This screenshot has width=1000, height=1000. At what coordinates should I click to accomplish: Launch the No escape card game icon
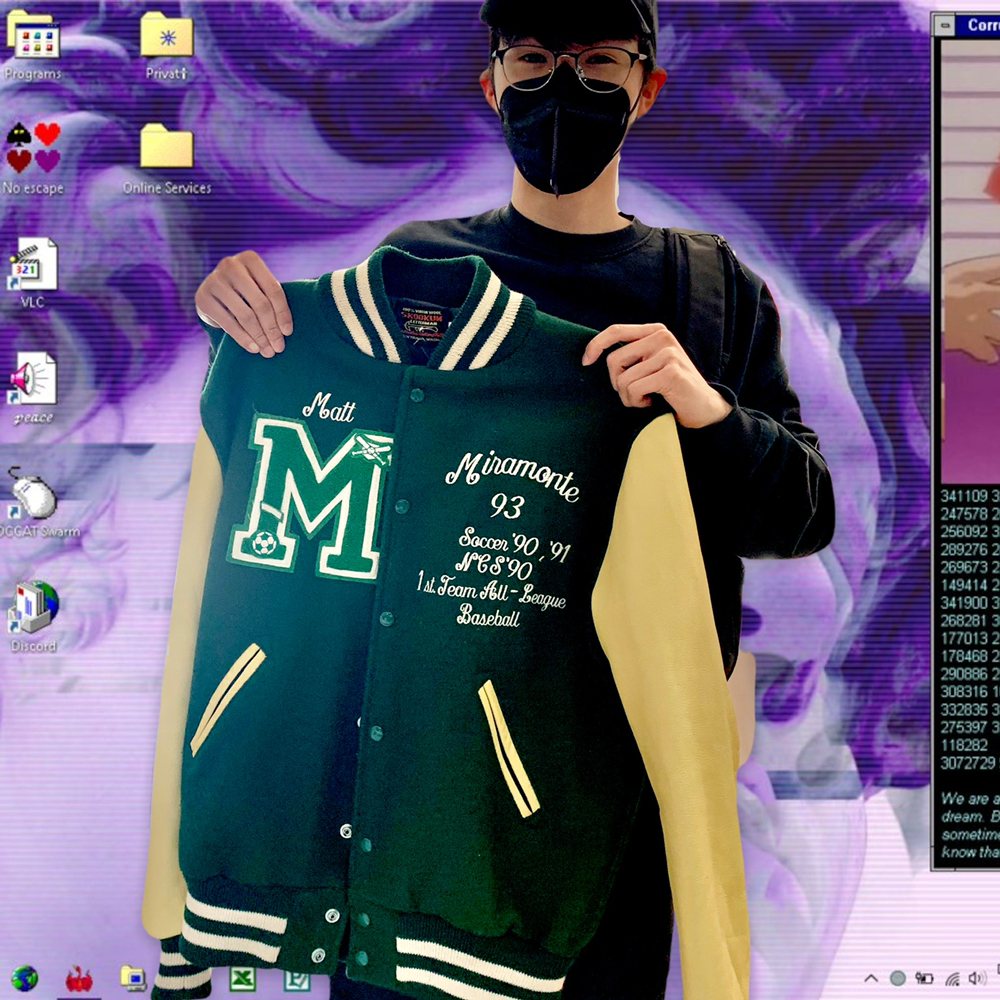33,147
